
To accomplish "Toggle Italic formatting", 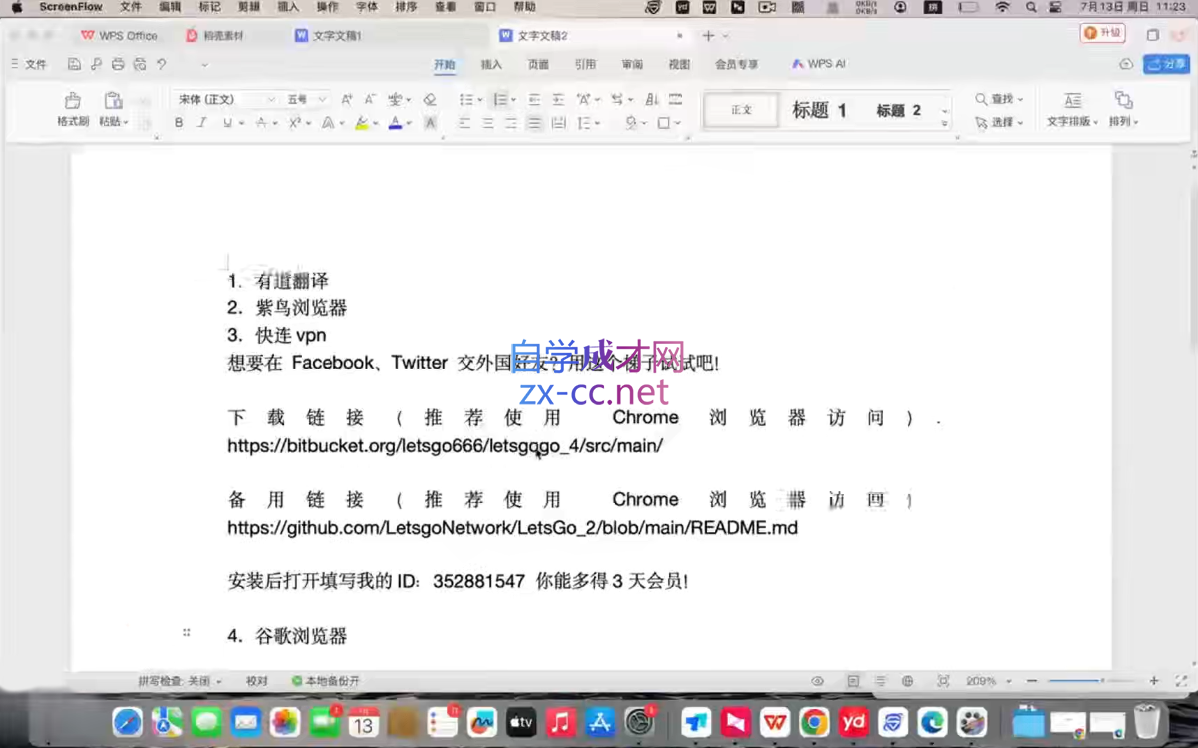I will (x=202, y=123).
